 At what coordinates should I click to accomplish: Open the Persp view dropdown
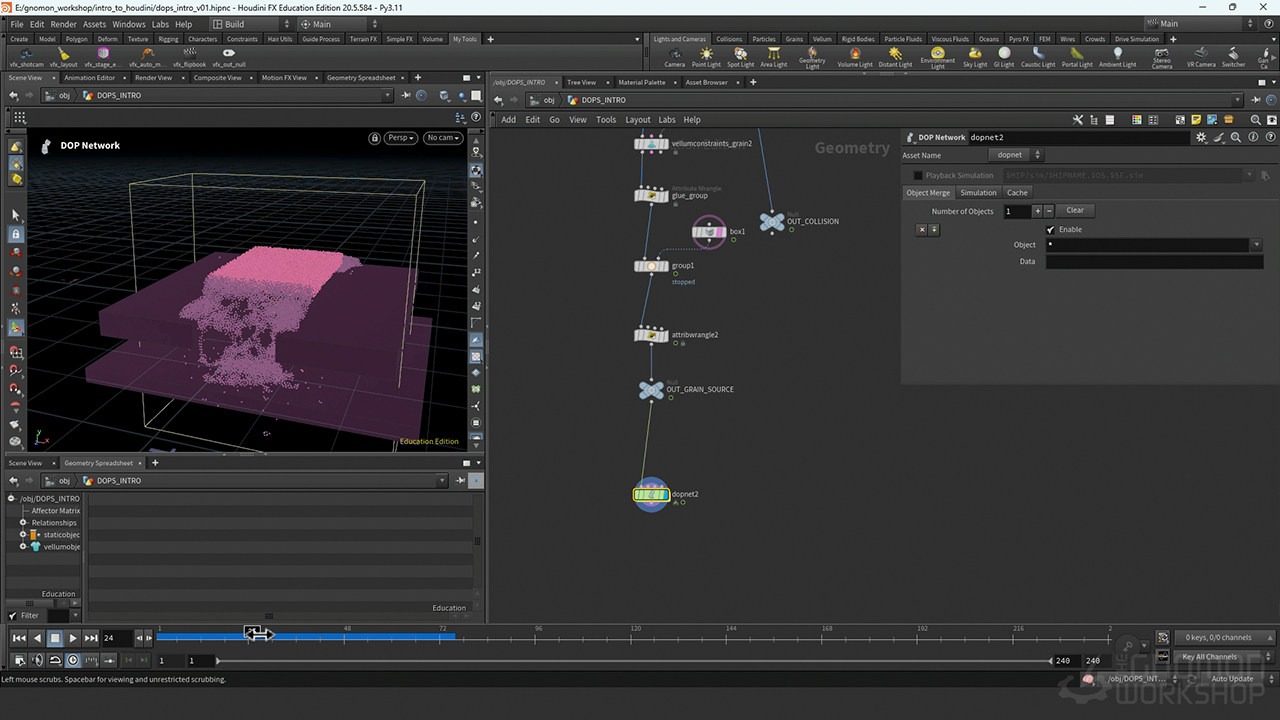400,137
